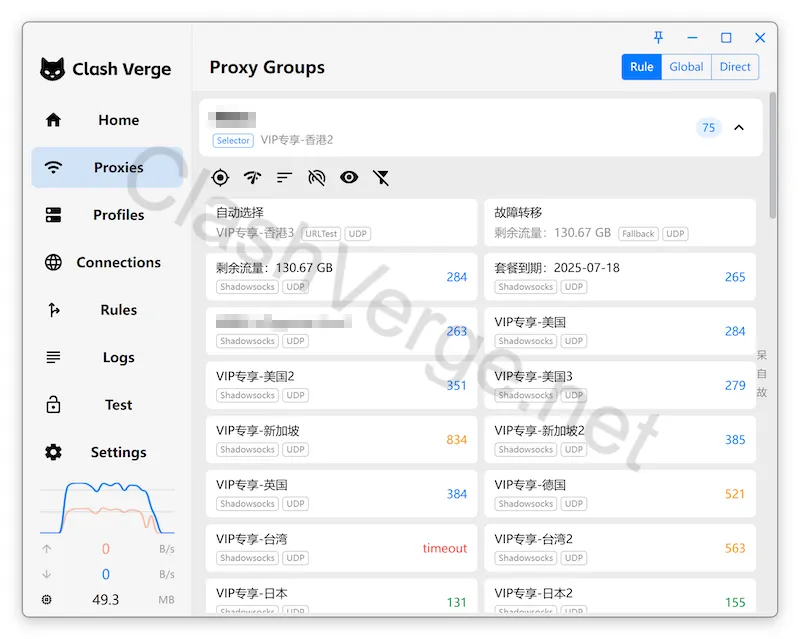Click the Test lock icon
The width and height of the screenshot is (800, 639).
53,405
